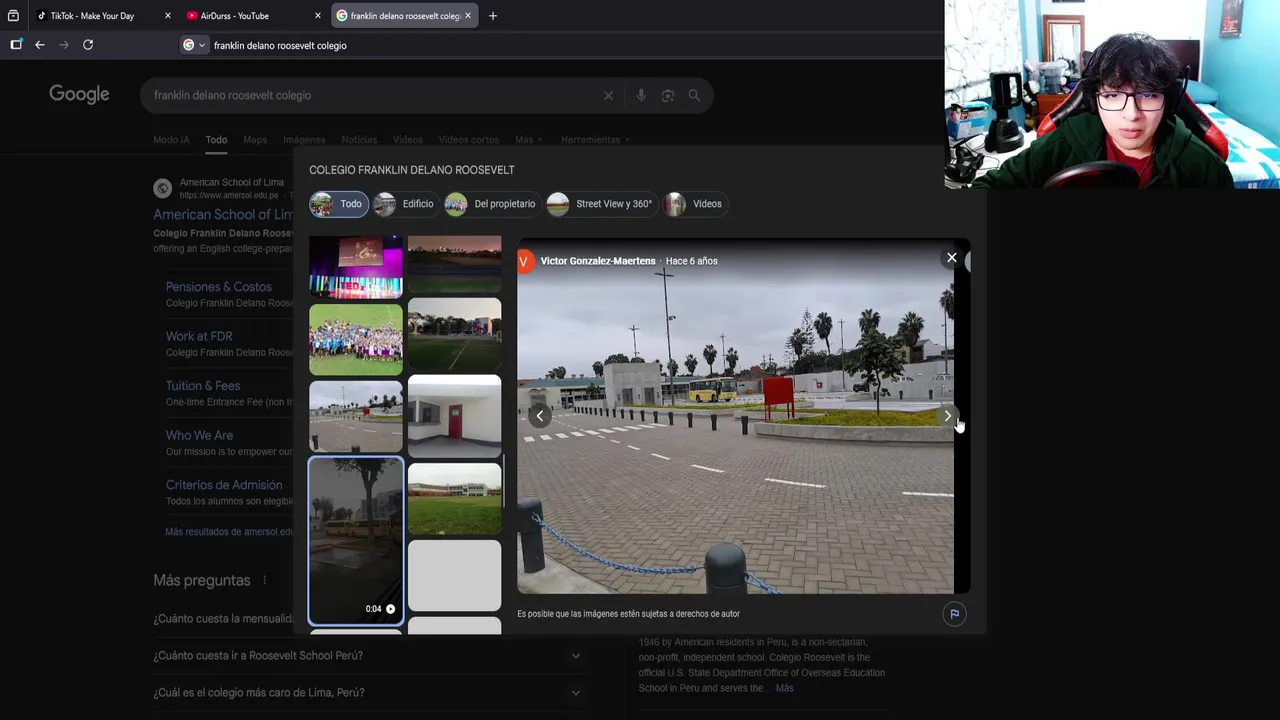1280x720 pixels.
Task: Close the photo viewer with X
Action: (952, 258)
